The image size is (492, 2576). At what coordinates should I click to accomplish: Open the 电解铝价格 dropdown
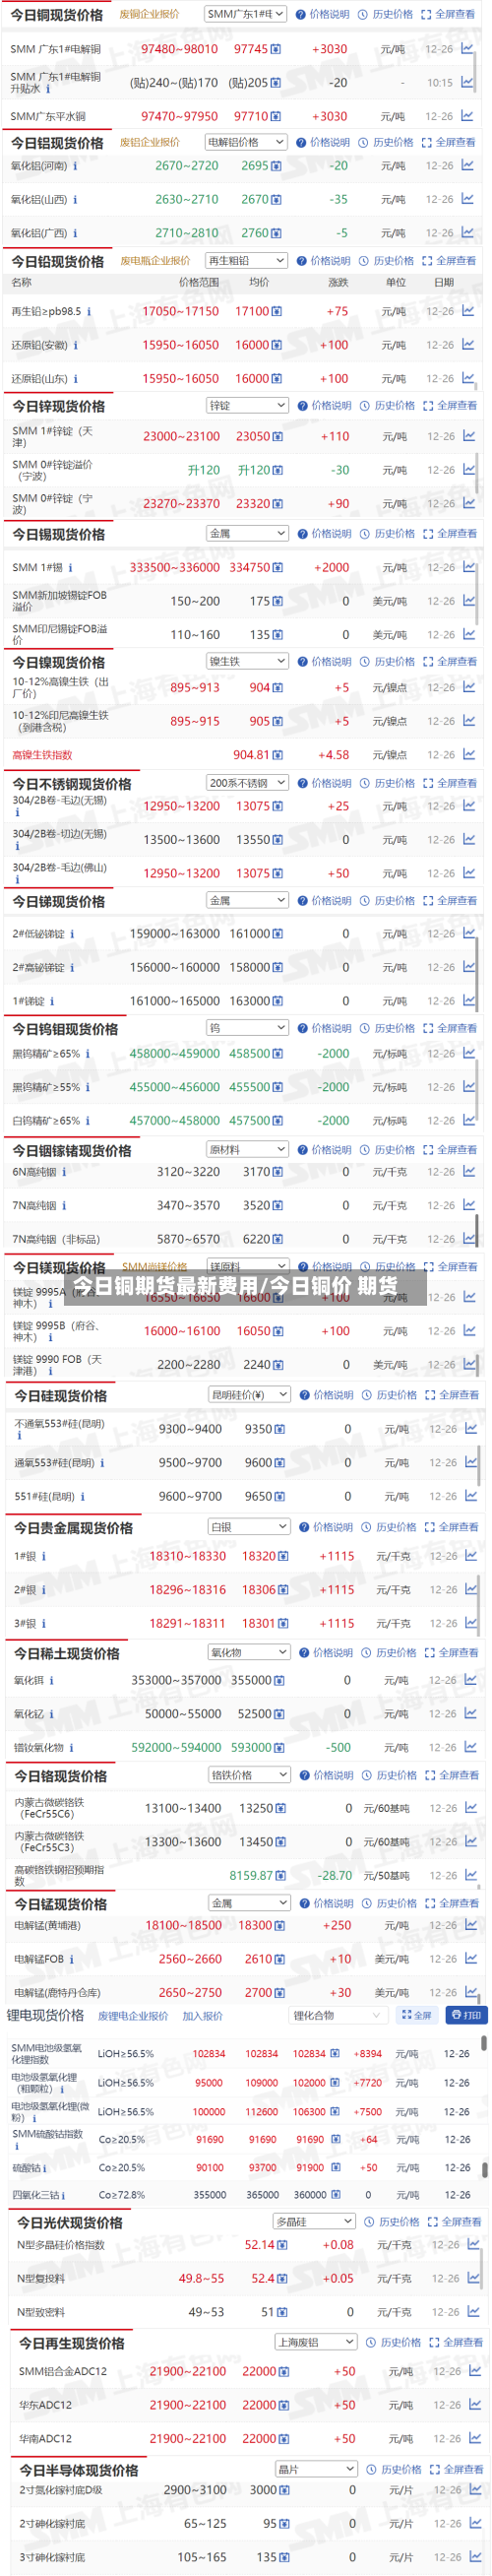click(246, 142)
